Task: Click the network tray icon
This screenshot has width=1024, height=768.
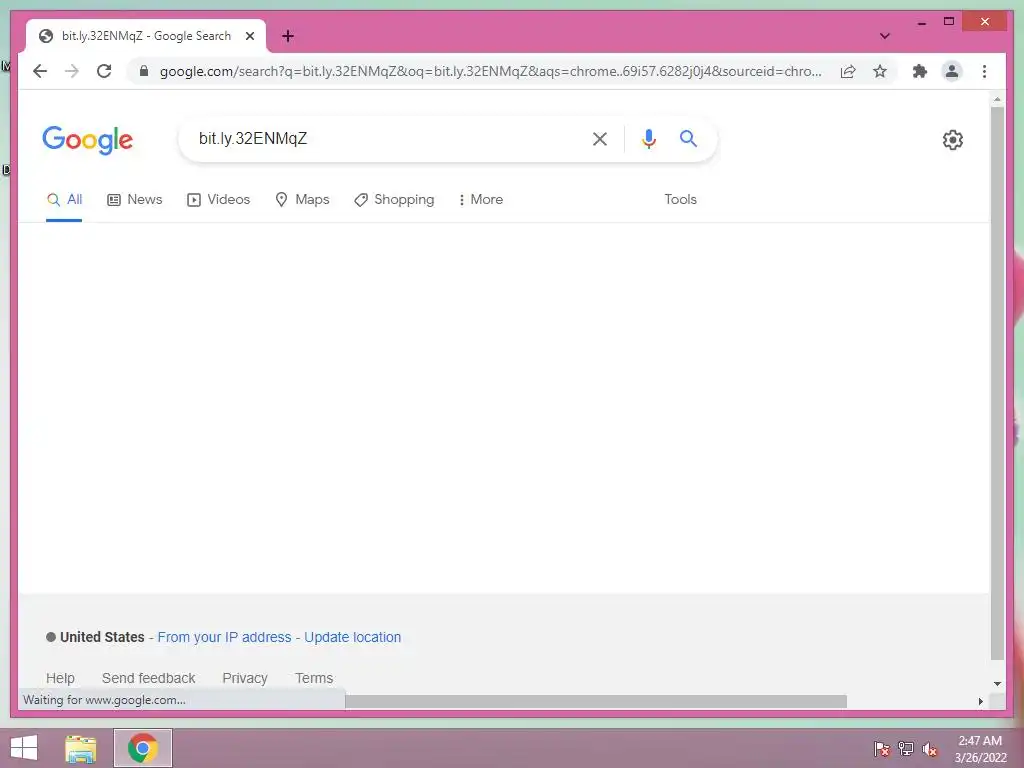Action: (906, 749)
